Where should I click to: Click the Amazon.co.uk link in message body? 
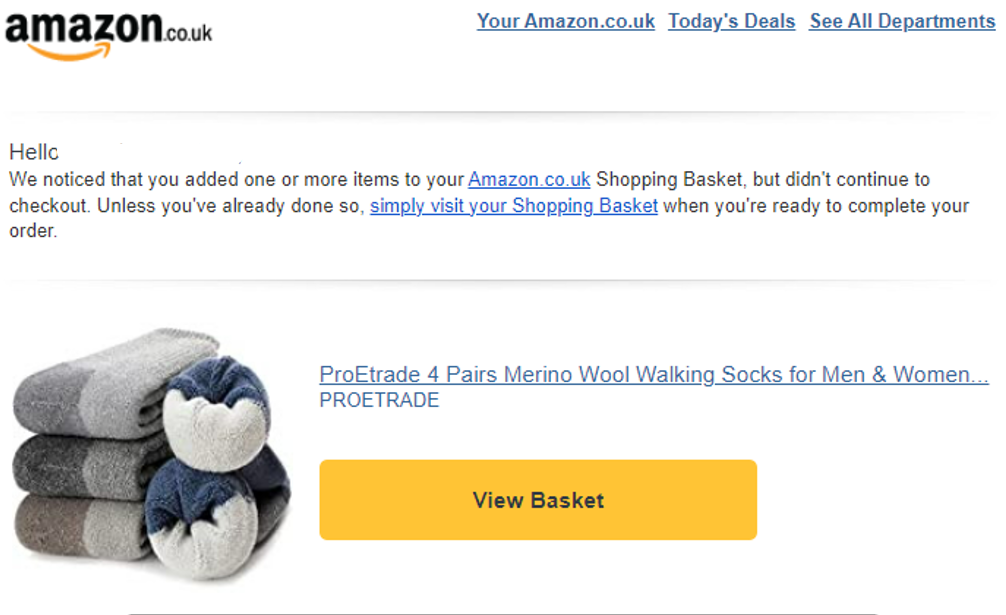click(529, 179)
